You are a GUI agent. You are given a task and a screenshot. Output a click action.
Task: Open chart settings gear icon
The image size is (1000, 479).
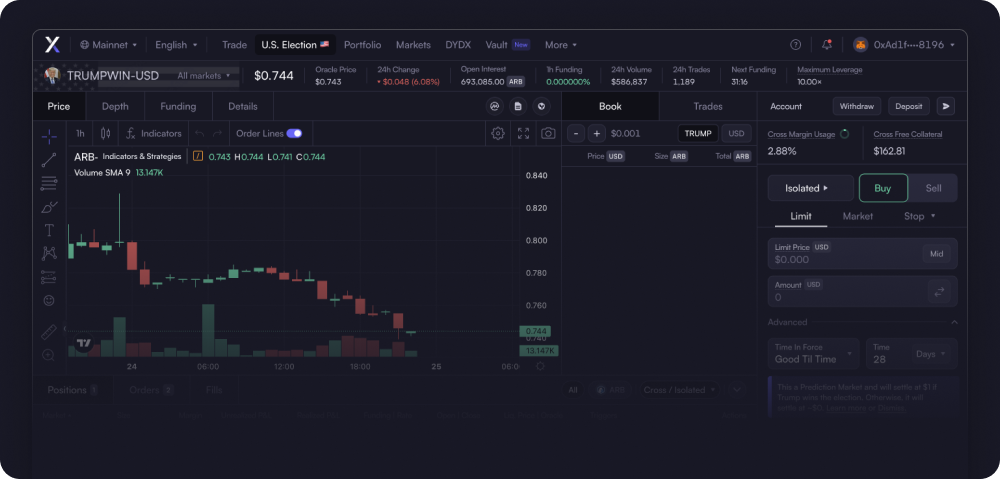pos(498,133)
